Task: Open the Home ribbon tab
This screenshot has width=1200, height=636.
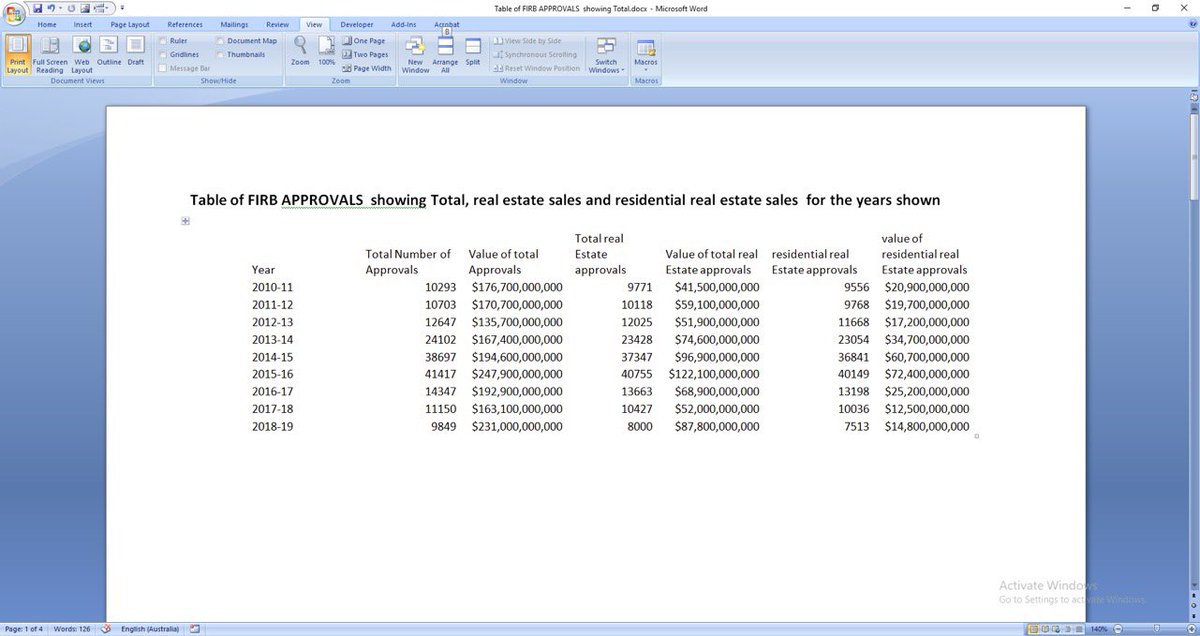Action: (47, 24)
